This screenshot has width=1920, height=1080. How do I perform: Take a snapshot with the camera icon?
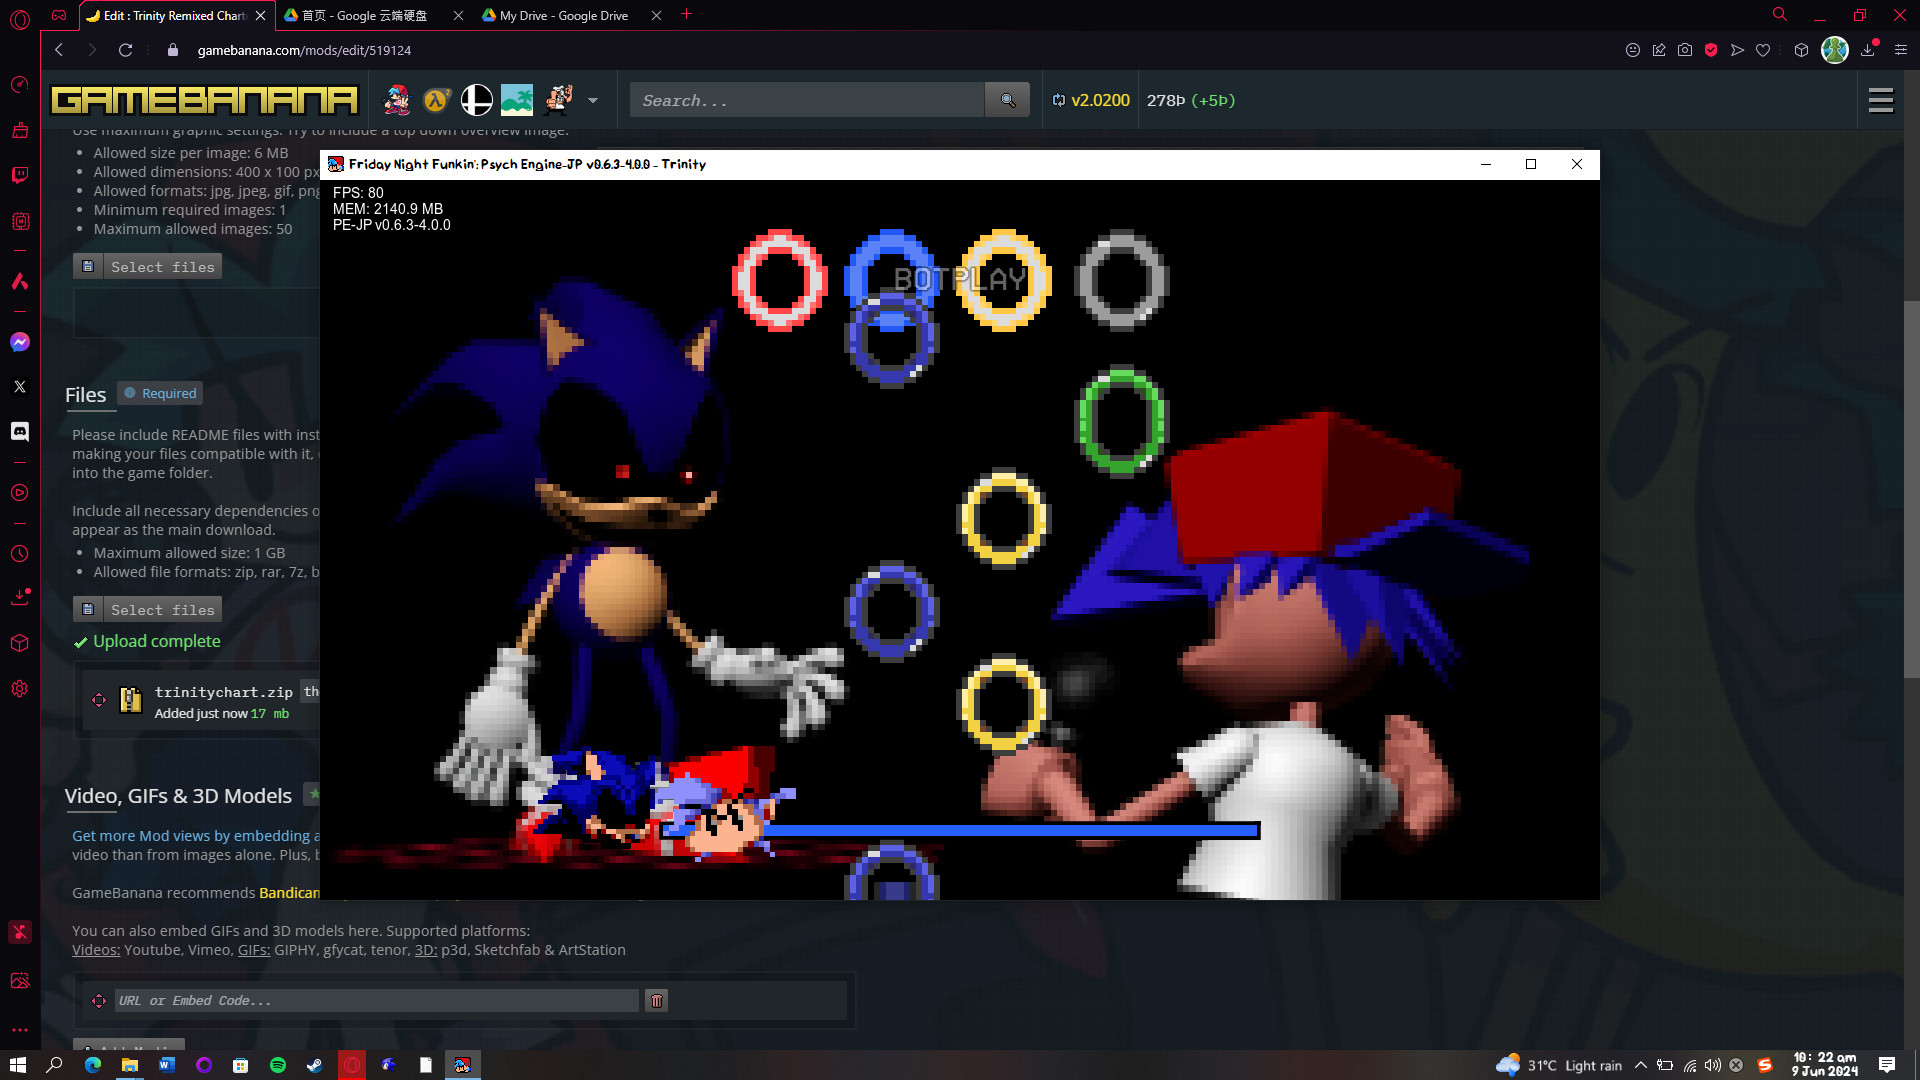click(1685, 50)
